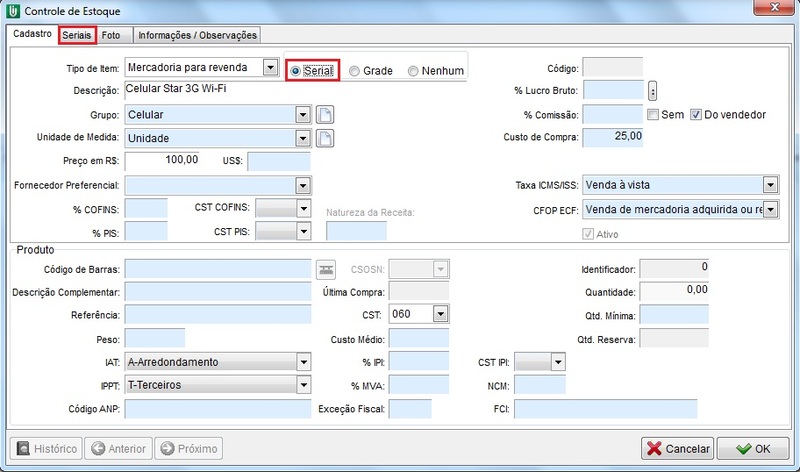Expand the CST 060 combo box
Screen dimensions: 800x472
439,315
